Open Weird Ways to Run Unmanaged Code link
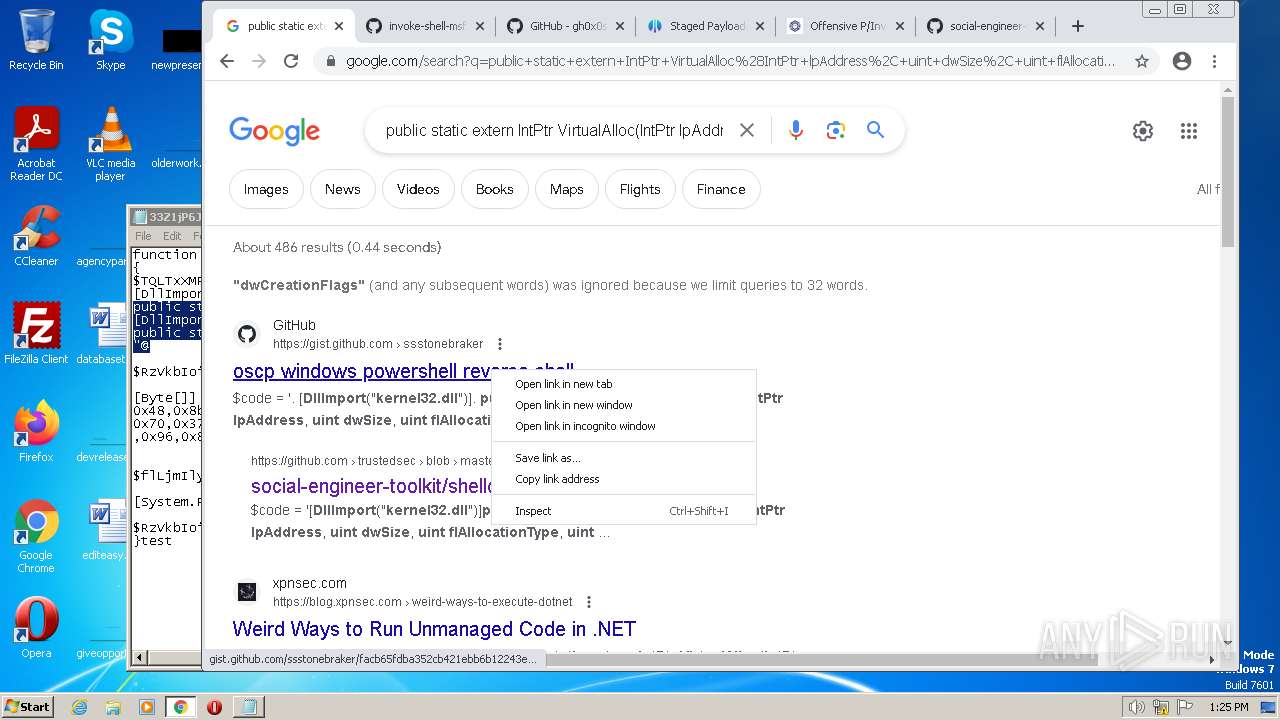Viewport: 1280px width, 720px height. pos(434,629)
